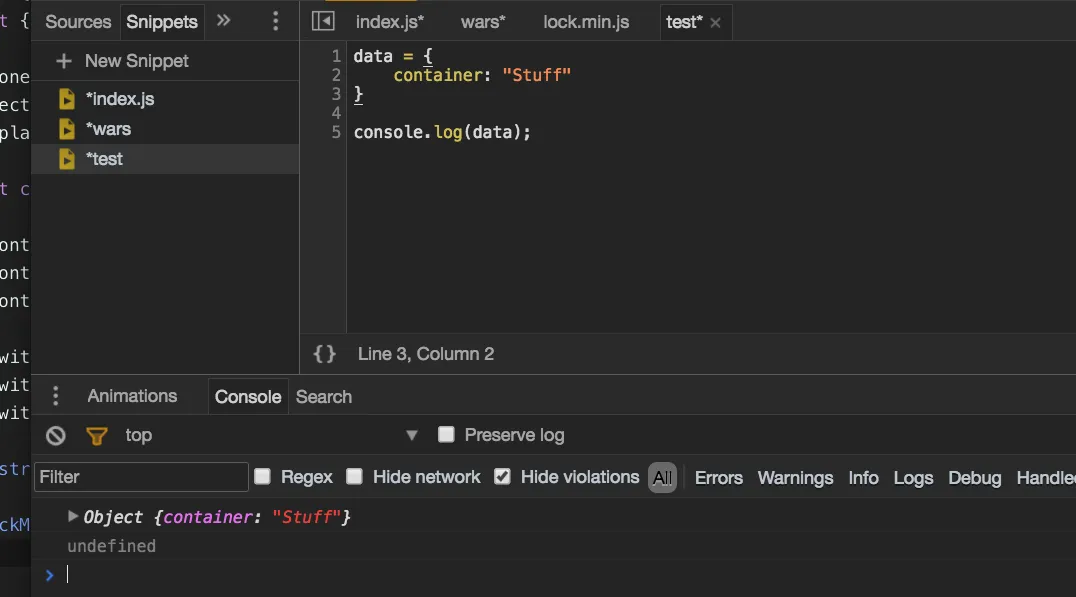The width and height of the screenshot is (1076, 597).
Task: Click line number 4 in the gutter
Action: pos(336,113)
